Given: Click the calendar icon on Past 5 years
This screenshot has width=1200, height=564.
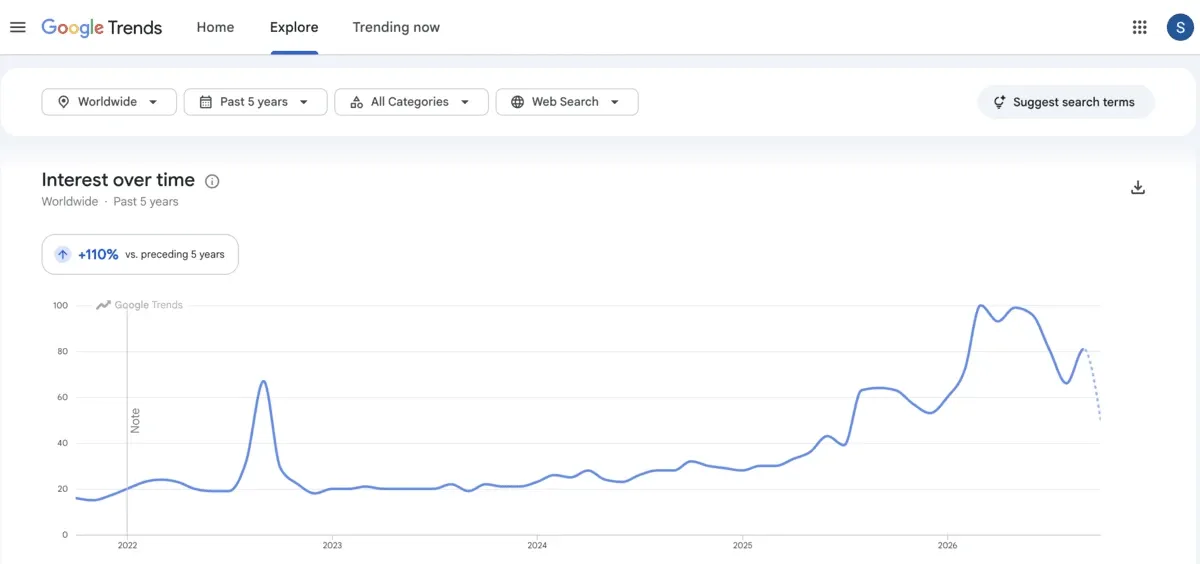Looking at the screenshot, I should click(206, 102).
